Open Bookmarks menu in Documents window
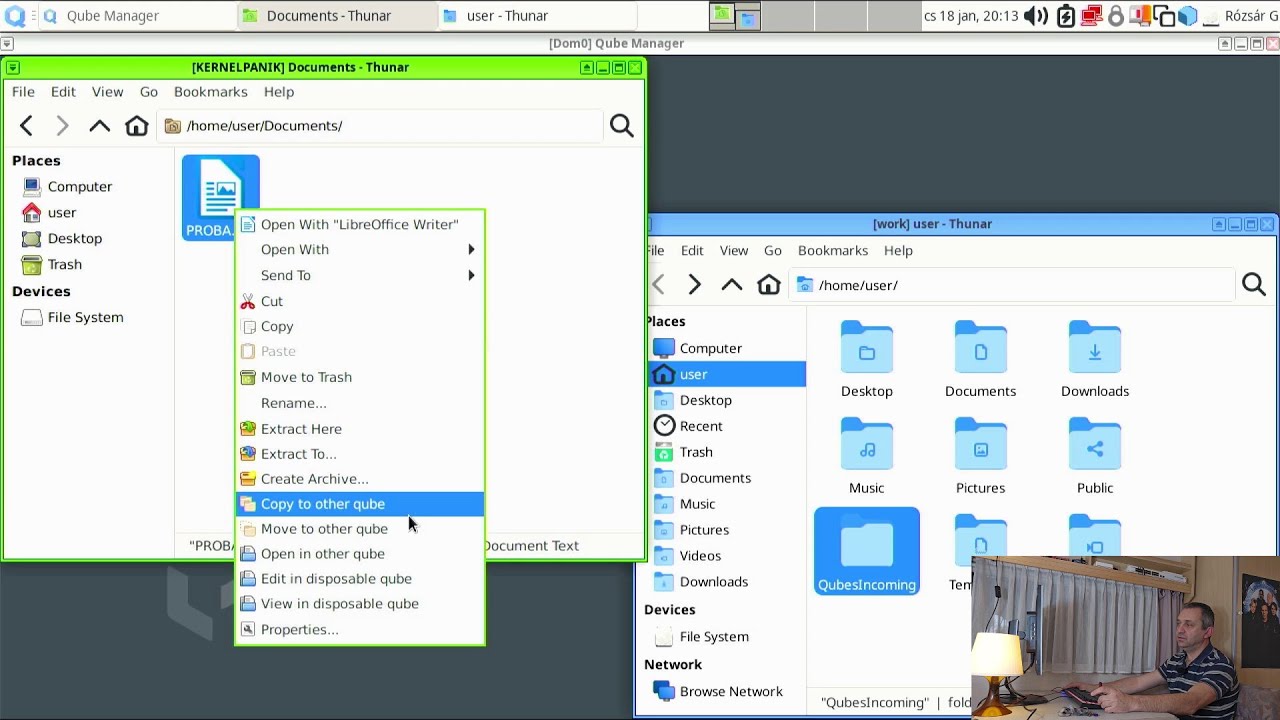This screenshot has width=1280, height=720. (210, 92)
